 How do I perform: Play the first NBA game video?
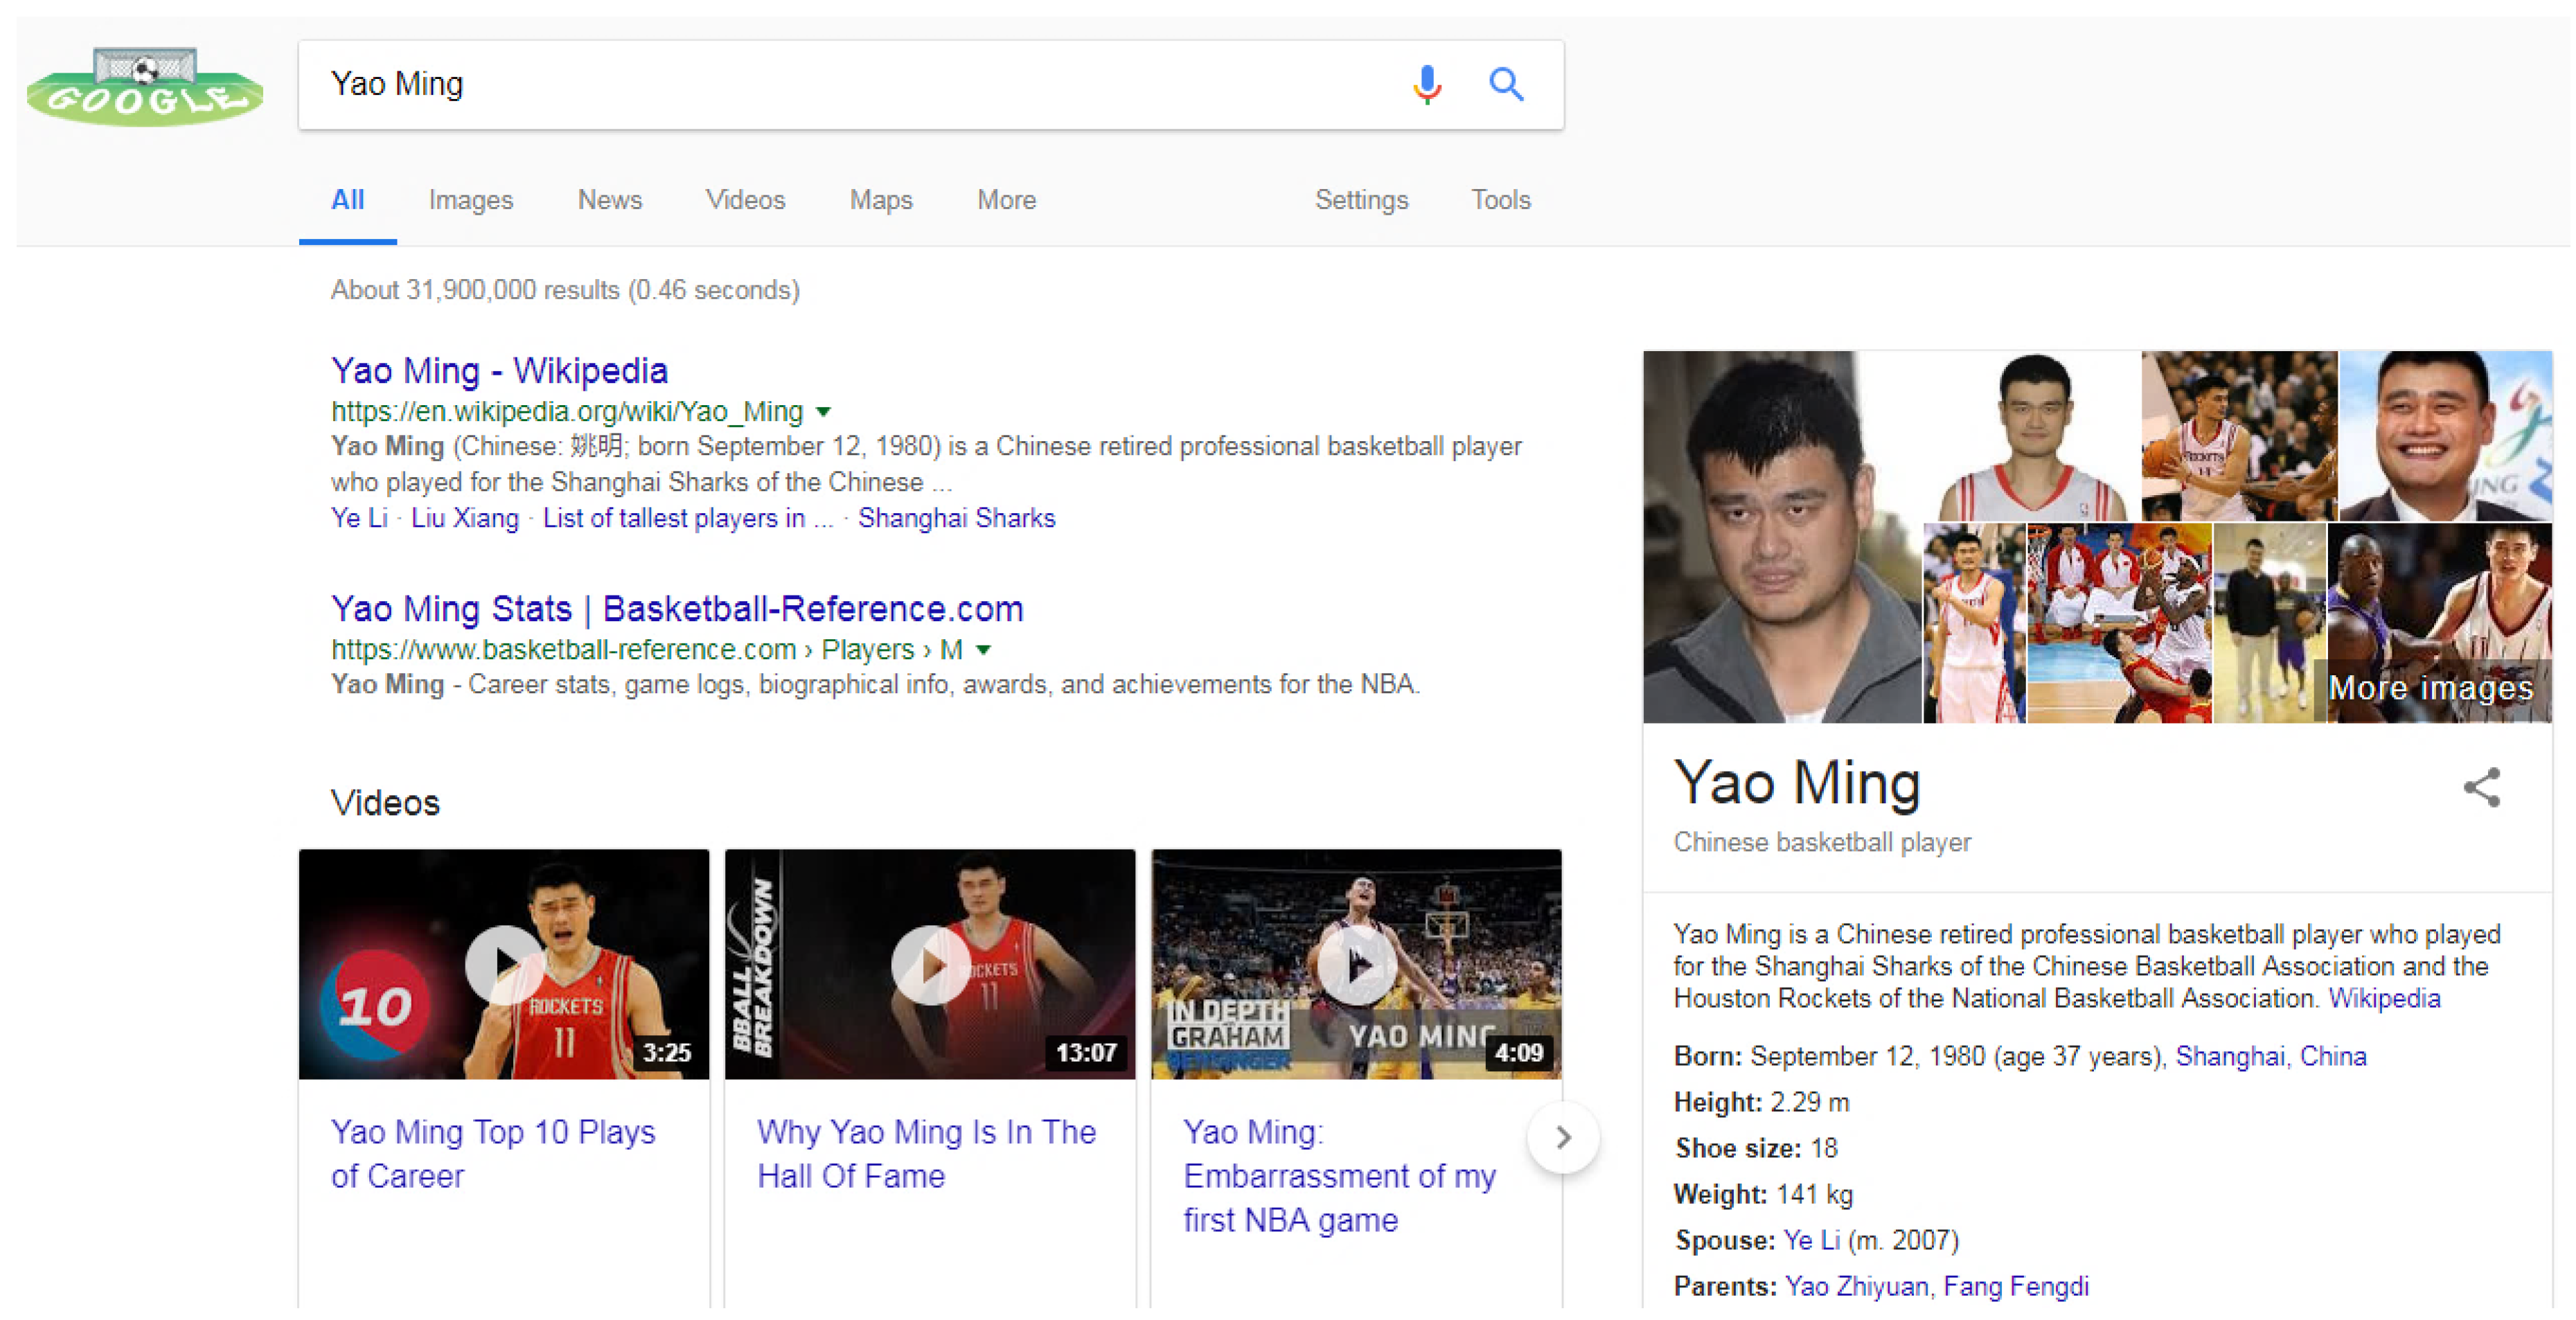1357,965
